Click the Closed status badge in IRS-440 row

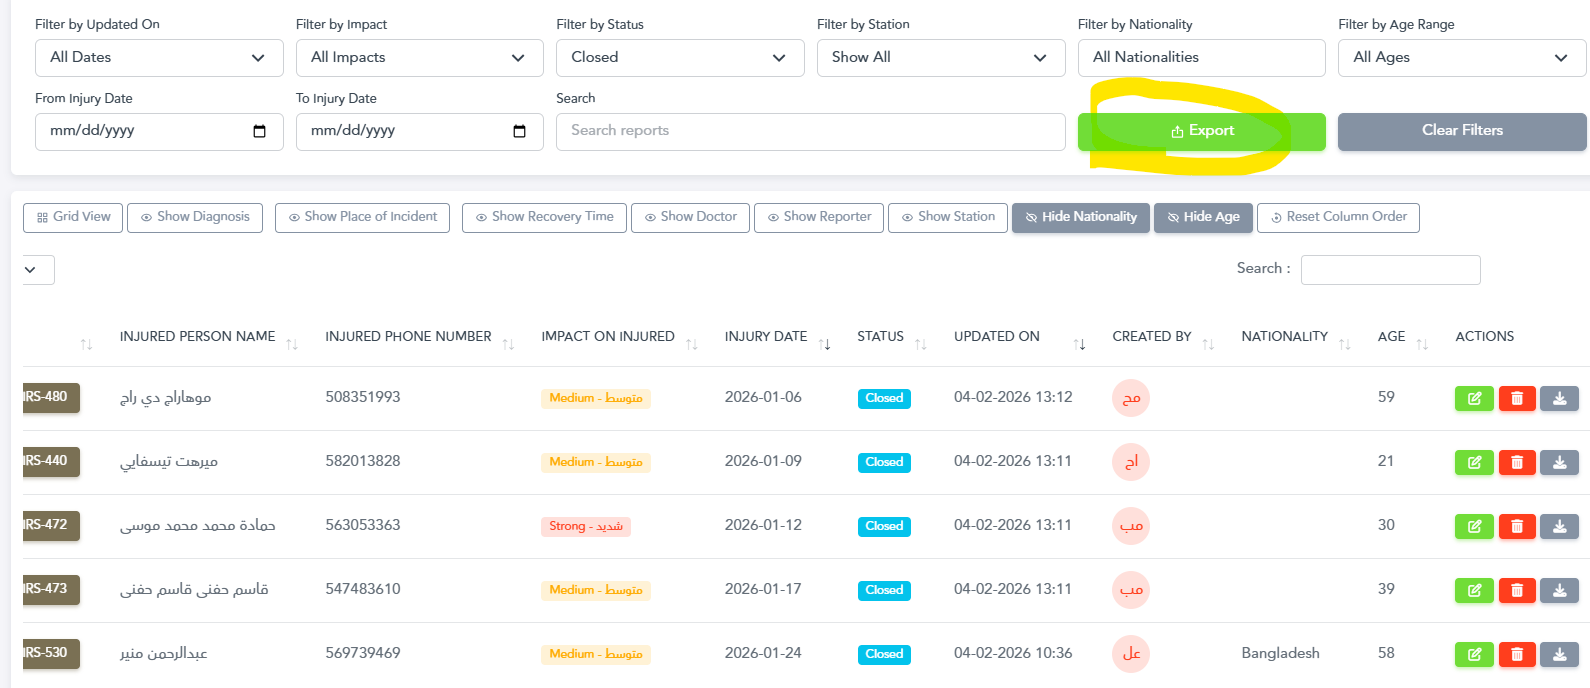click(884, 462)
